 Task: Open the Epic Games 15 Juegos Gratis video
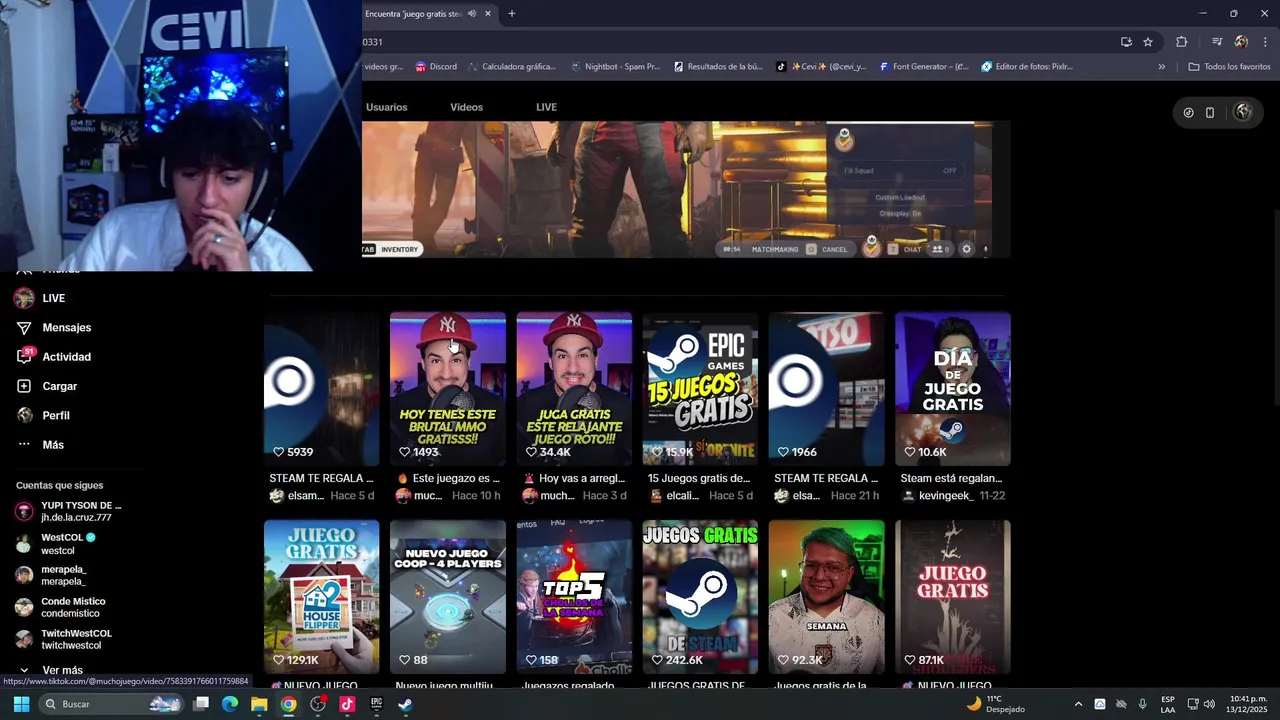click(700, 389)
